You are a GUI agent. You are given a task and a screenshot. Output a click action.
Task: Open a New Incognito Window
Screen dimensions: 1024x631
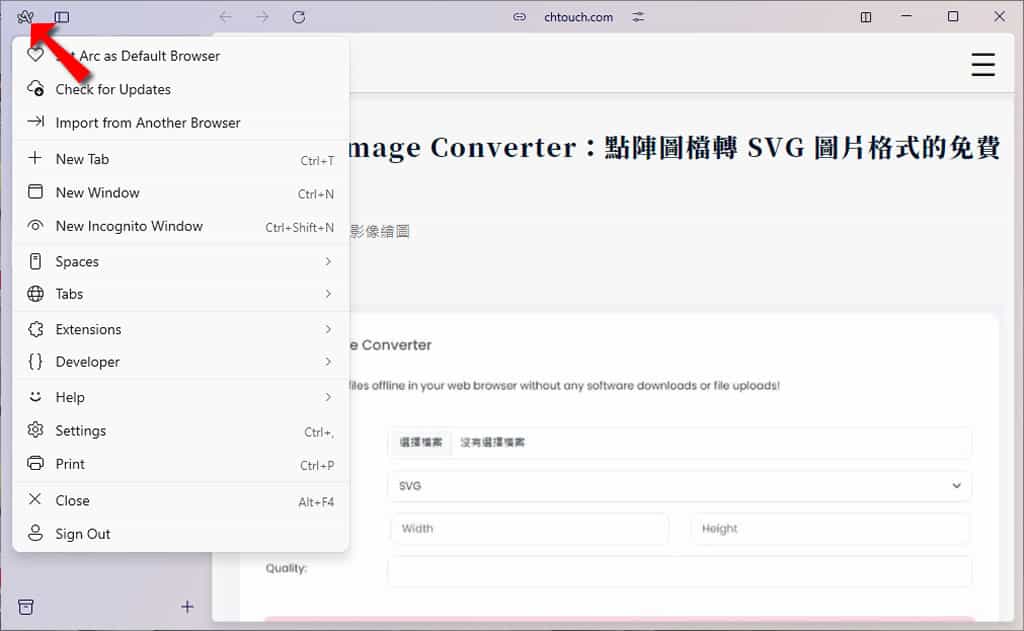[181, 226]
